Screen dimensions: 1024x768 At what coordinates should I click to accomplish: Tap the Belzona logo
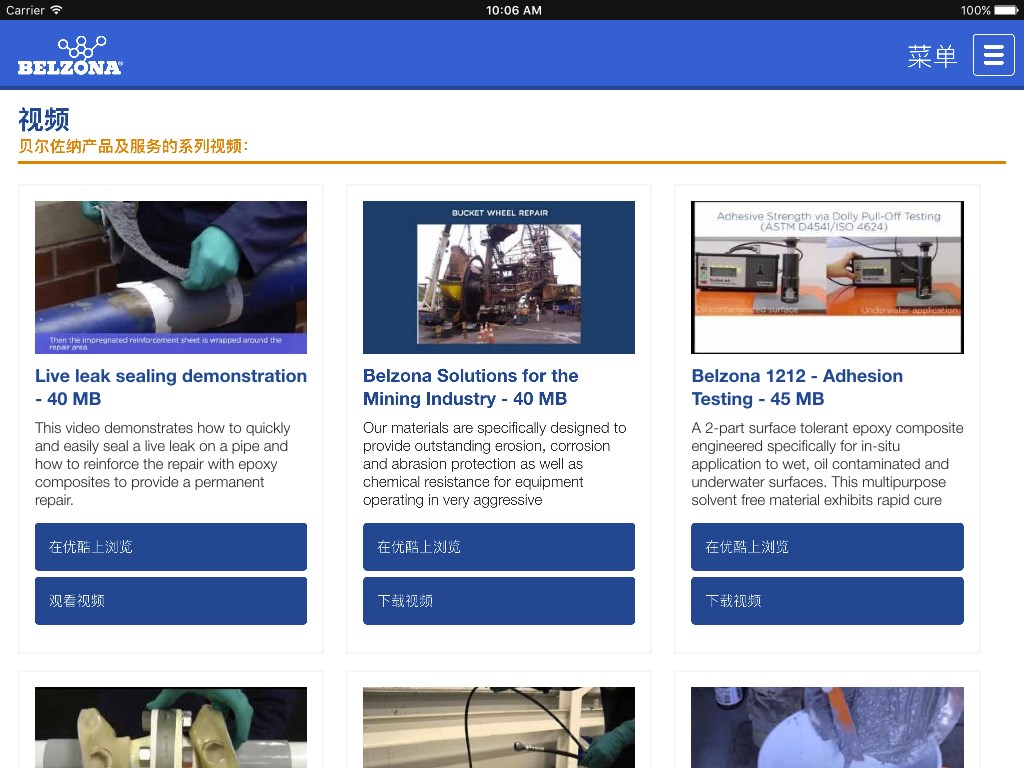point(70,56)
